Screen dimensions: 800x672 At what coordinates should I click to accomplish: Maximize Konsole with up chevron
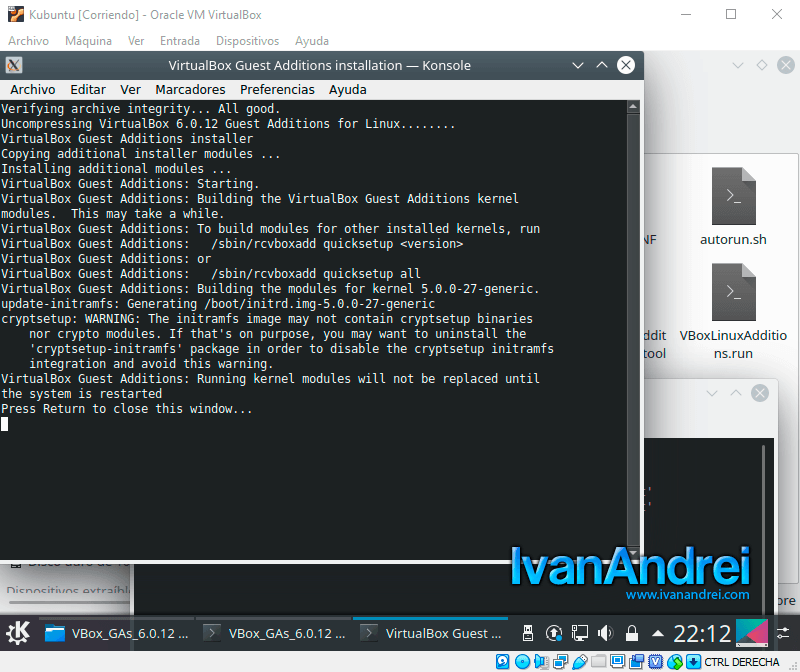[602, 65]
